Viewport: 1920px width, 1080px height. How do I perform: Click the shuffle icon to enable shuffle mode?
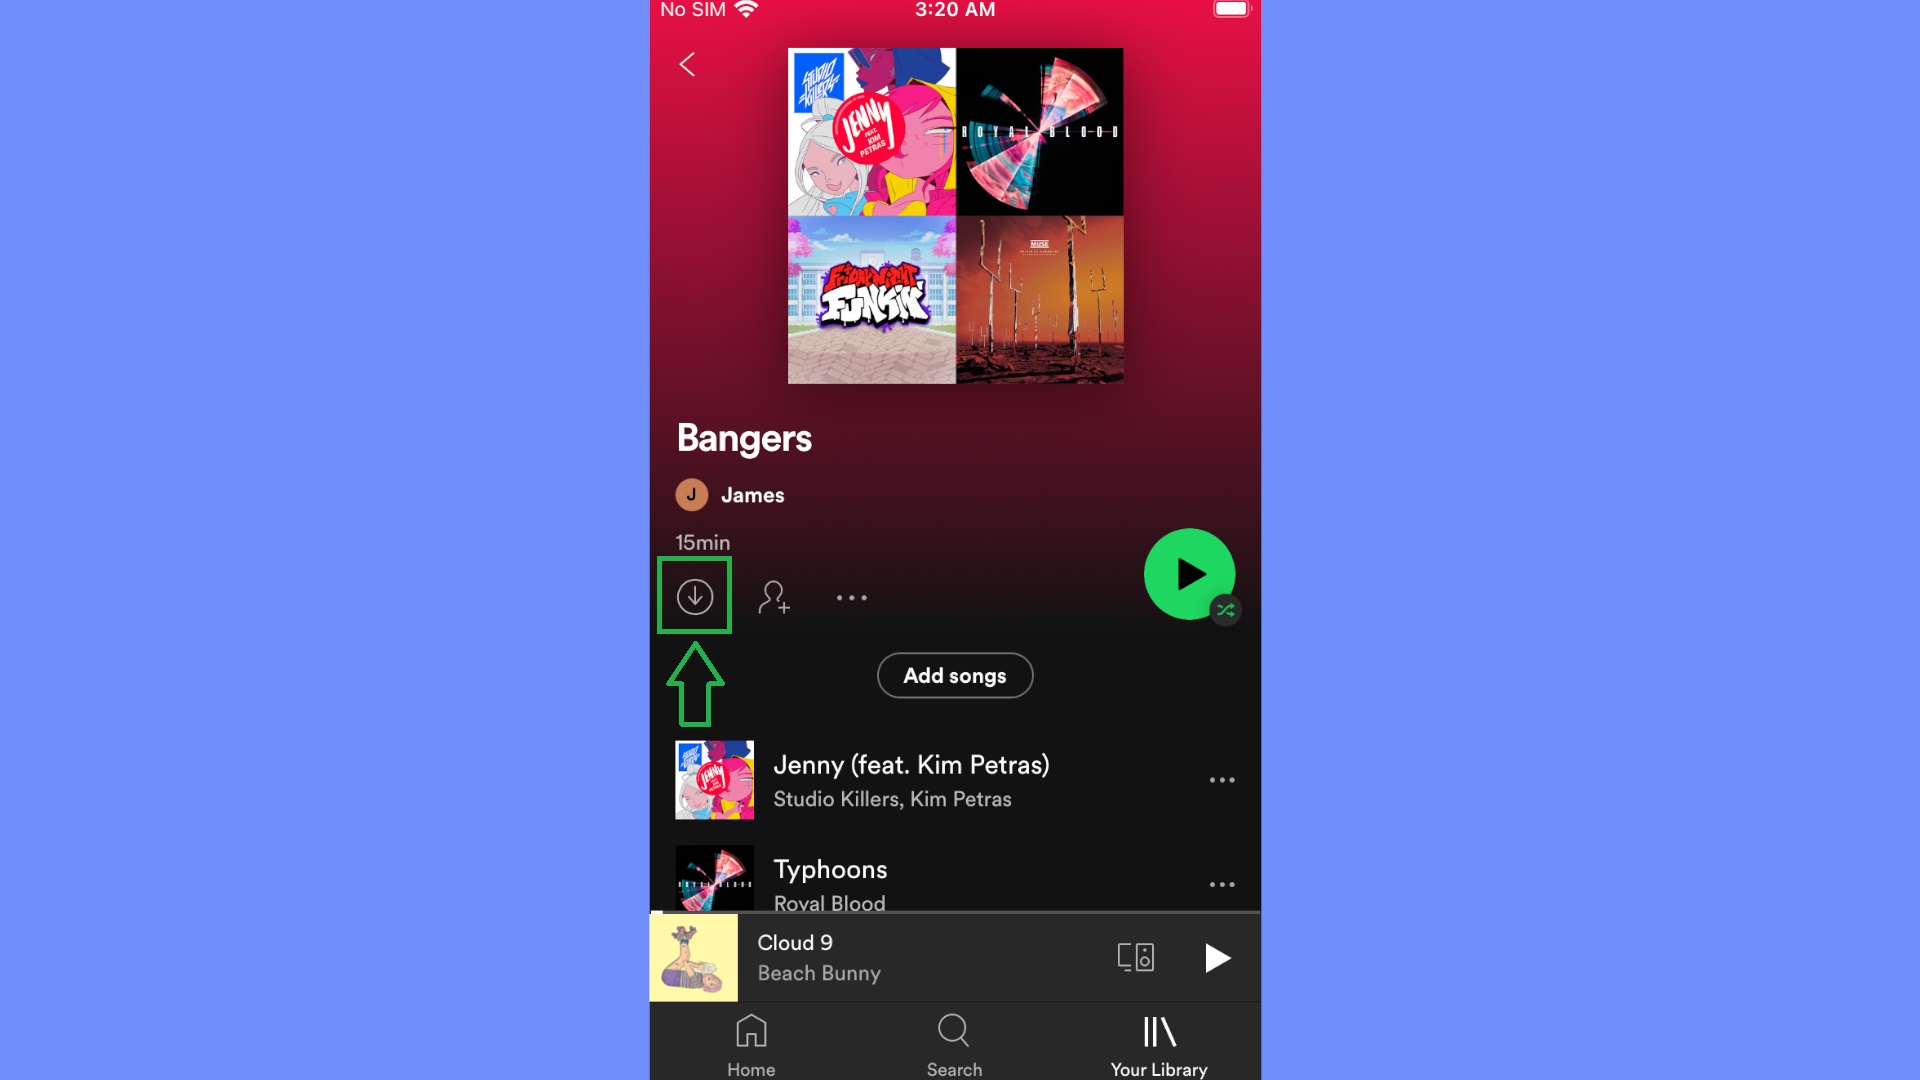pyautogui.click(x=1224, y=609)
